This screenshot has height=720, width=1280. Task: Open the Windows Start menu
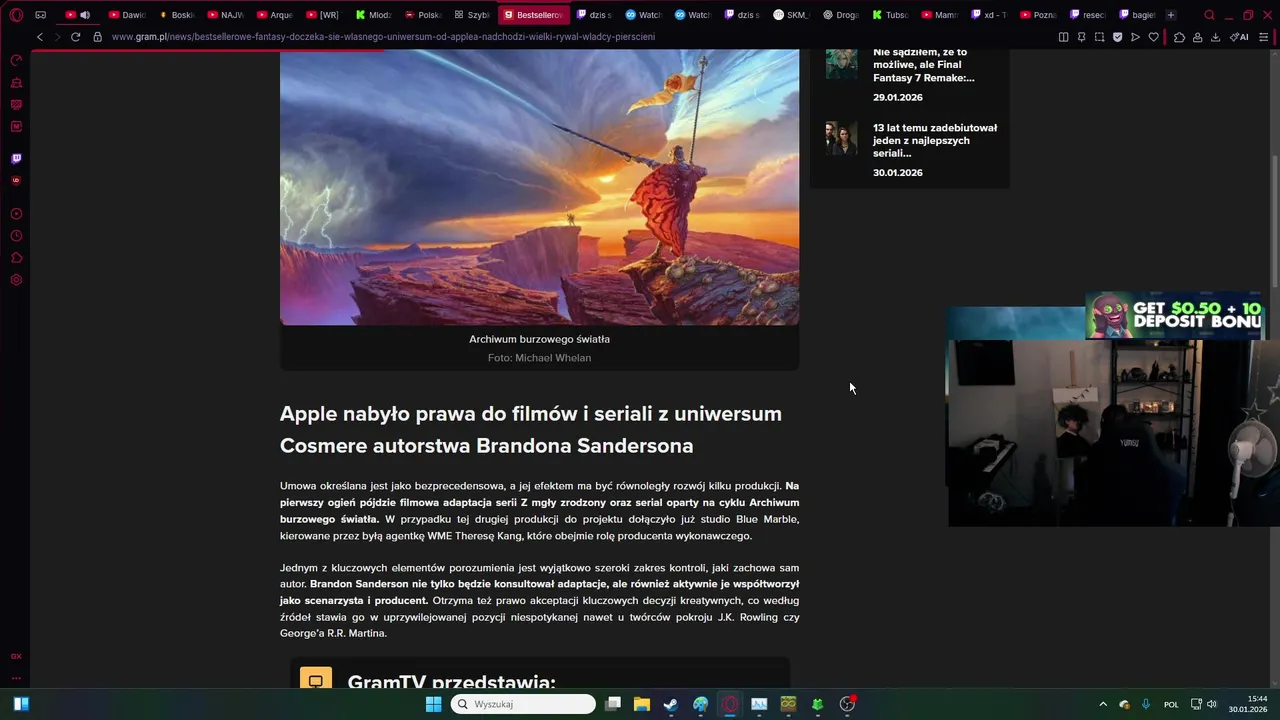434,704
